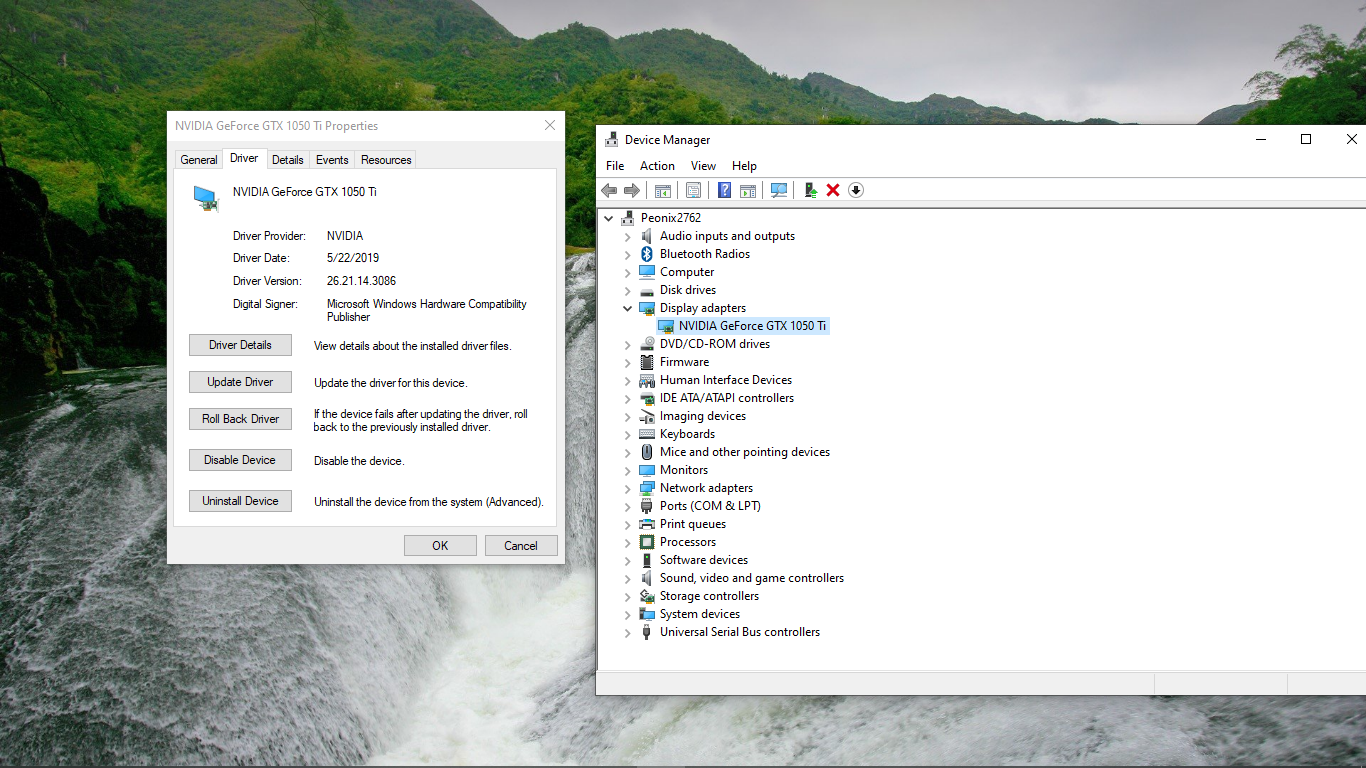The height and width of the screenshot is (768, 1366).
Task: Click the Bluetooth Radios icon
Action: pyautogui.click(x=647, y=254)
